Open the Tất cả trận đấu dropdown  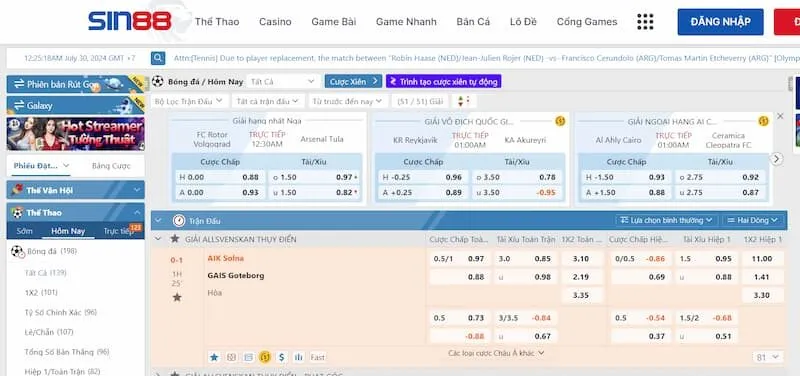click(x=268, y=101)
